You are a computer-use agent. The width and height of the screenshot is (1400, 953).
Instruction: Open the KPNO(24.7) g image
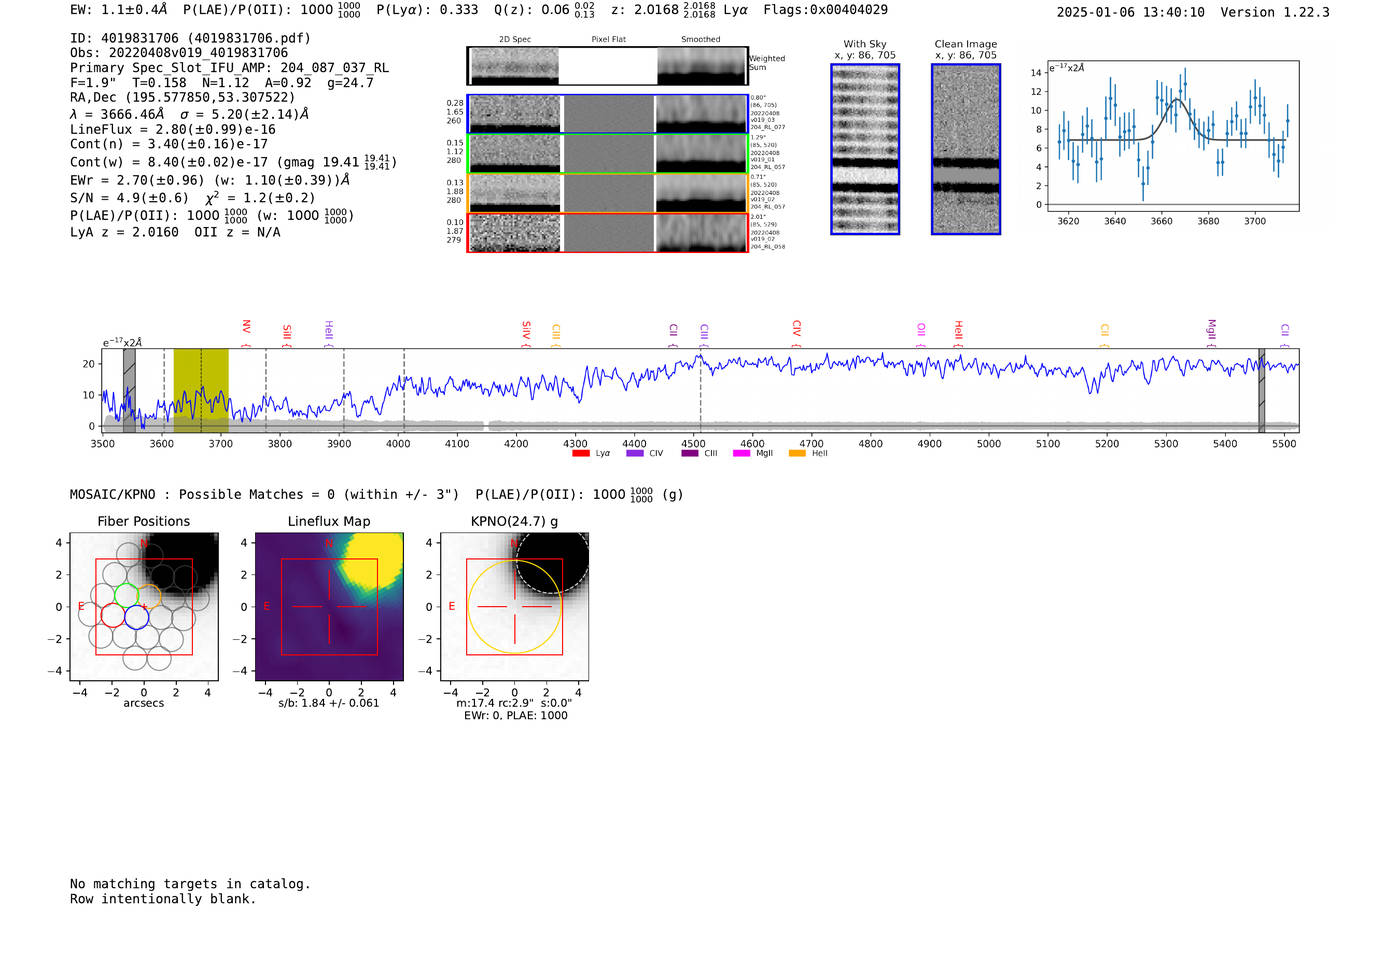(514, 607)
